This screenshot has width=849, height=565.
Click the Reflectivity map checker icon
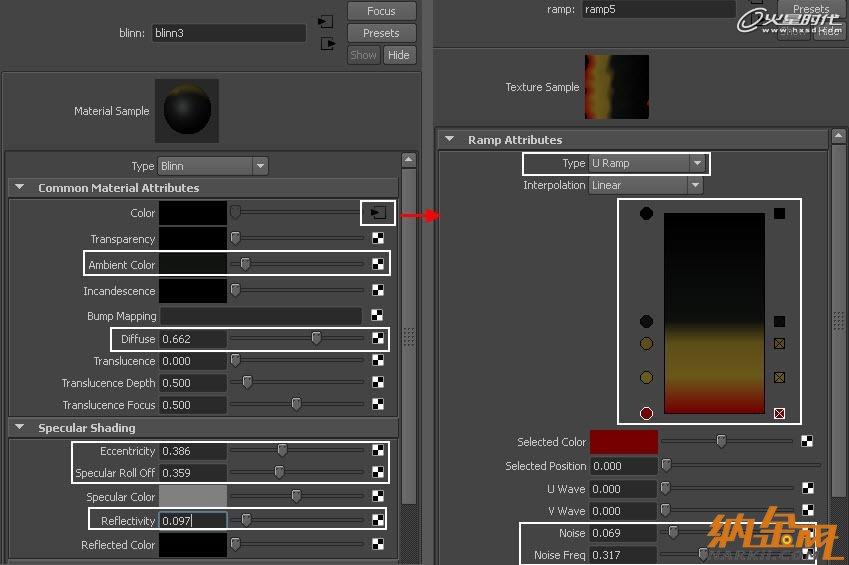[378, 520]
